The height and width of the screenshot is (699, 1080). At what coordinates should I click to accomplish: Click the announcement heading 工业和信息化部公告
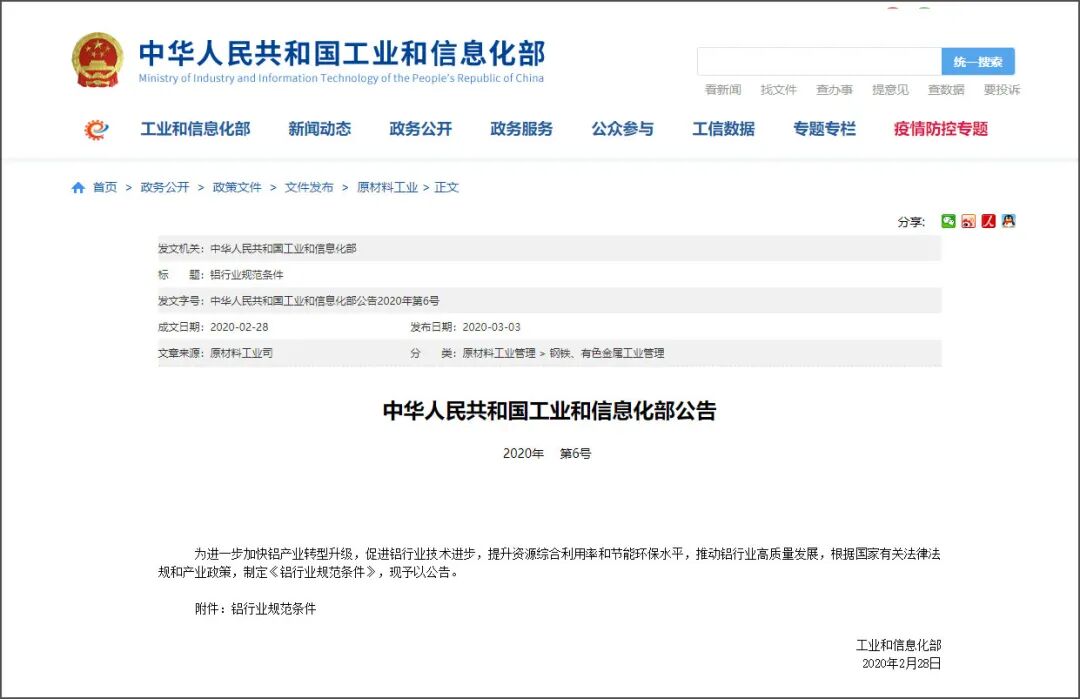tap(549, 411)
